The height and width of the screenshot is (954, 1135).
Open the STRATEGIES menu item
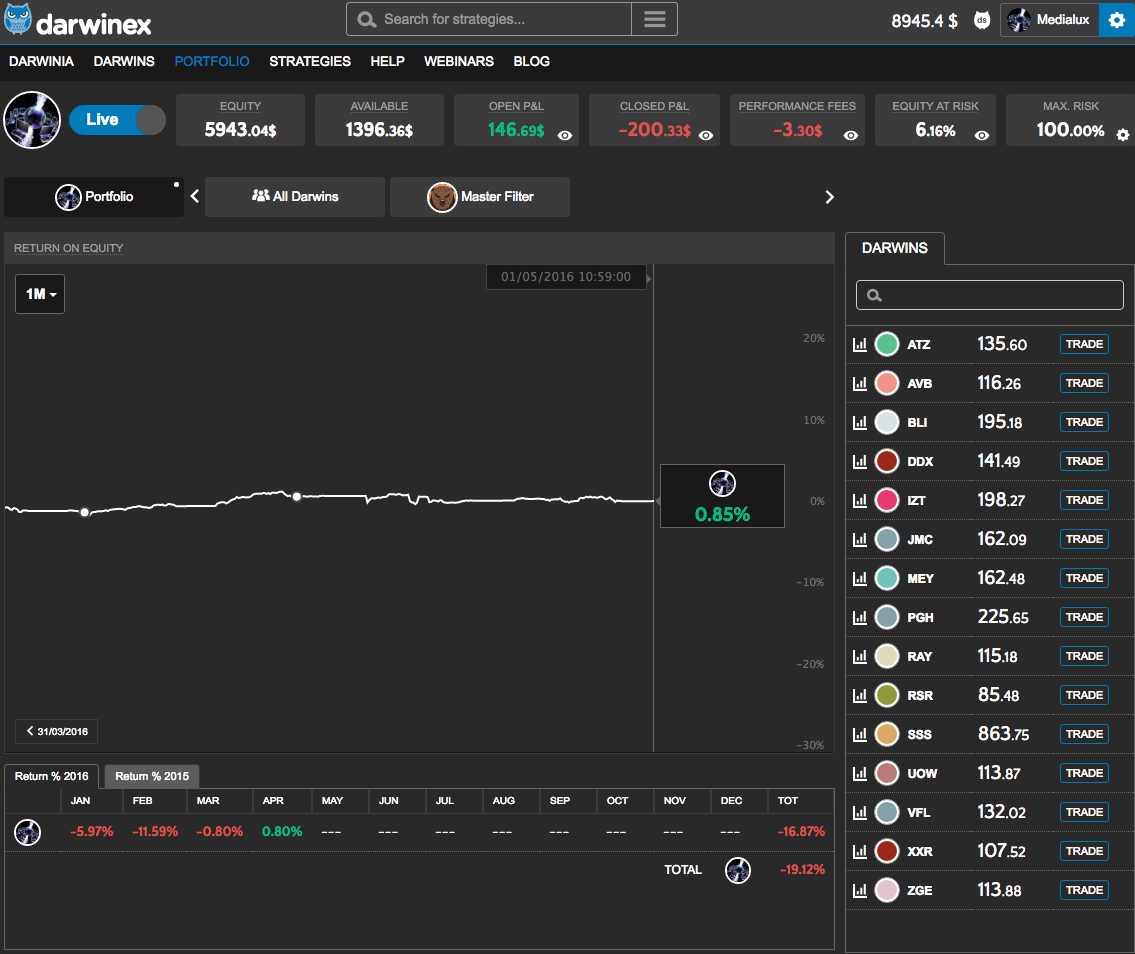point(310,61)
